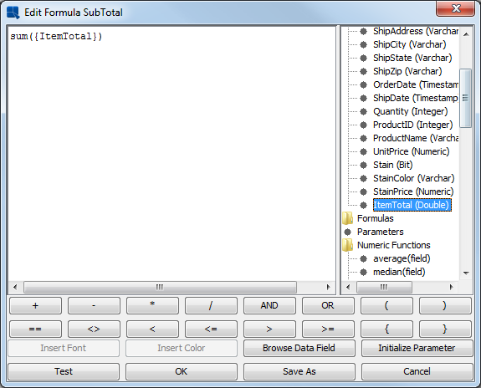This screenshot has width=481, height=388.
Task: Click the field list vertical scrollbar thumb
Action: [x=465, y=98]
